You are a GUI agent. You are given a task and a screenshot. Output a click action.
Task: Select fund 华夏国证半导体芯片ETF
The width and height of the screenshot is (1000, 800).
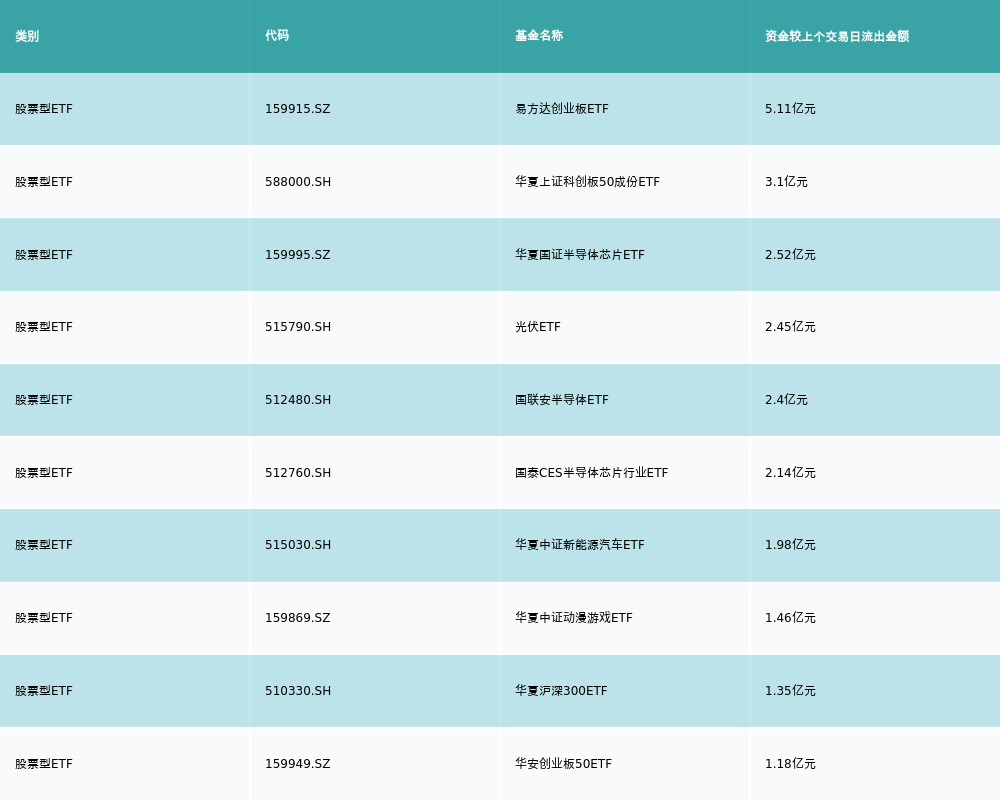580,255
